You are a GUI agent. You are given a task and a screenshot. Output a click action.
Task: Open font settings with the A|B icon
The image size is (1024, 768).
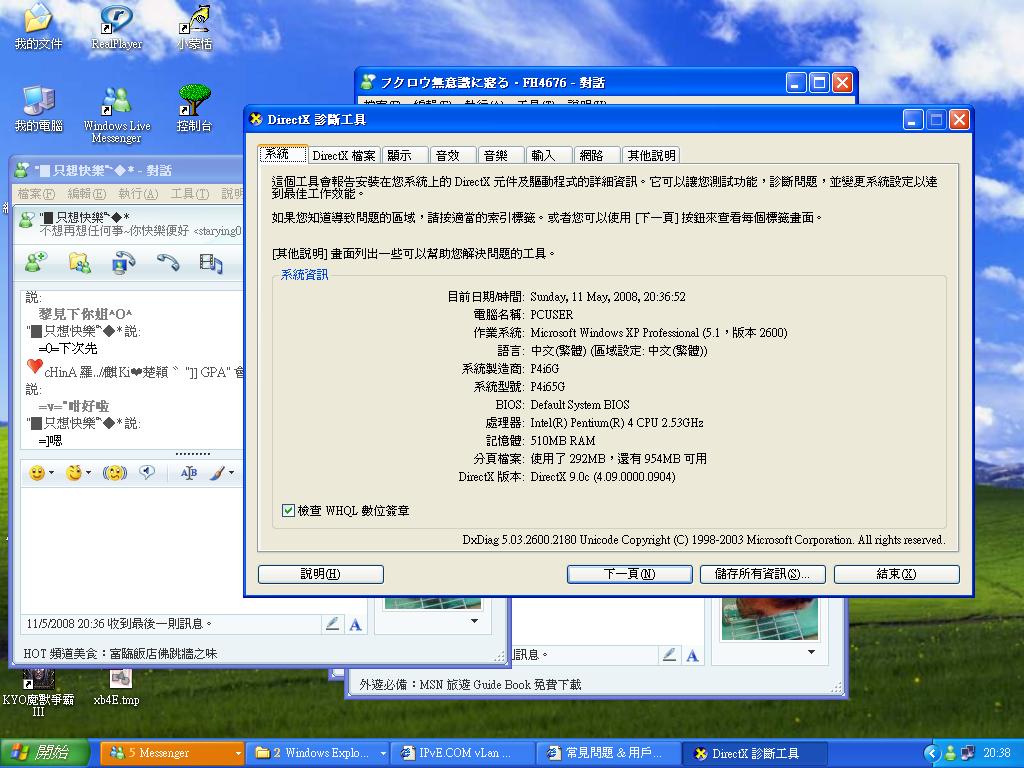(188, 473)
